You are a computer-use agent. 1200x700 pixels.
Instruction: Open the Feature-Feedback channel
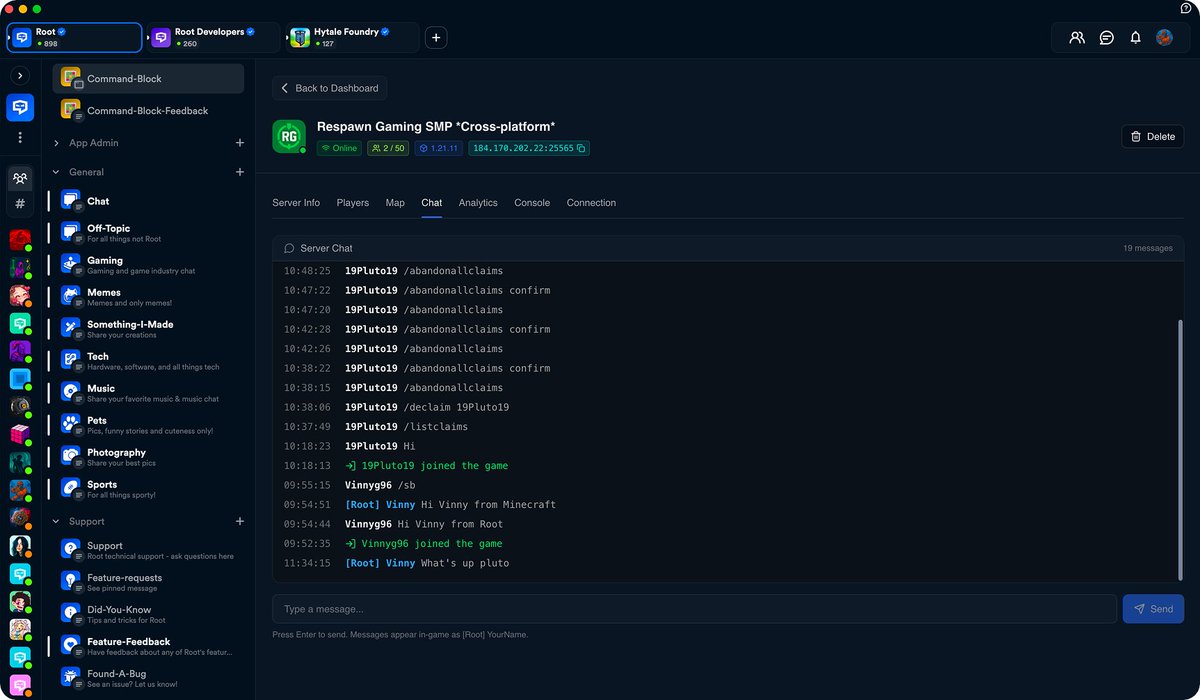(x=148, y=646)
